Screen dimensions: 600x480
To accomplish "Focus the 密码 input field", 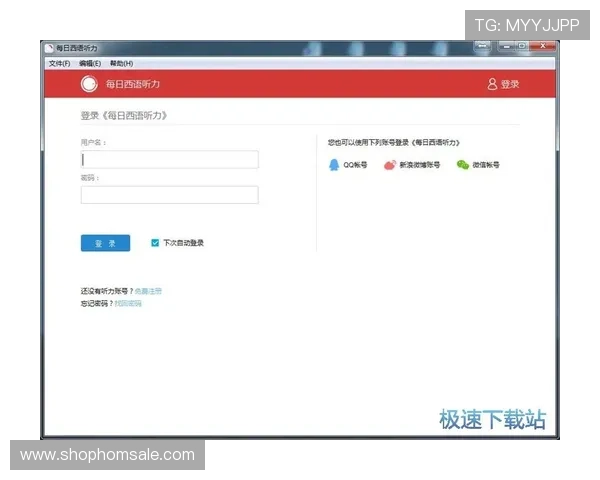I will (170, 195).
